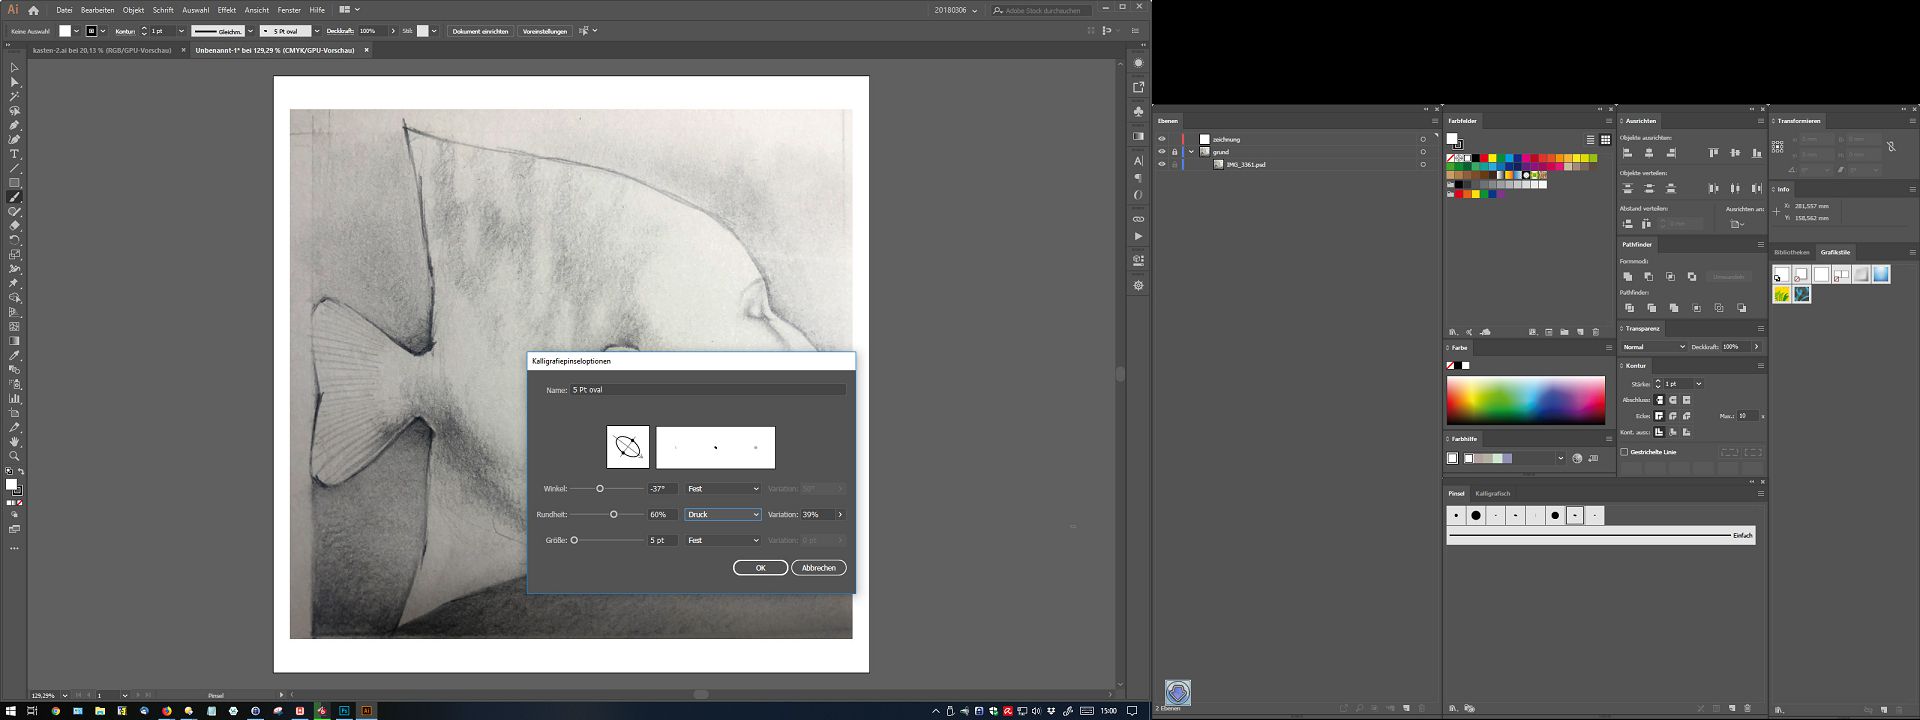1920x720 pixels.
Task: Open Photoshop from Windows taskbar
Action: 344,711
